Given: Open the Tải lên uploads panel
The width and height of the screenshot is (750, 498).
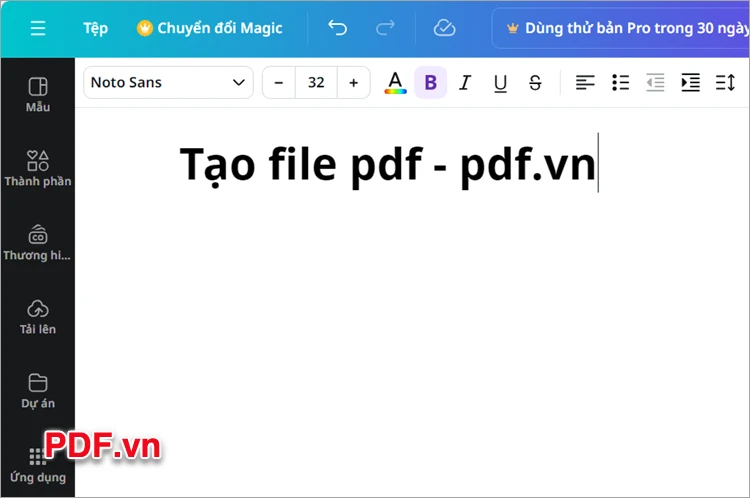Looking at the screenshot, I should pos(38,317).
